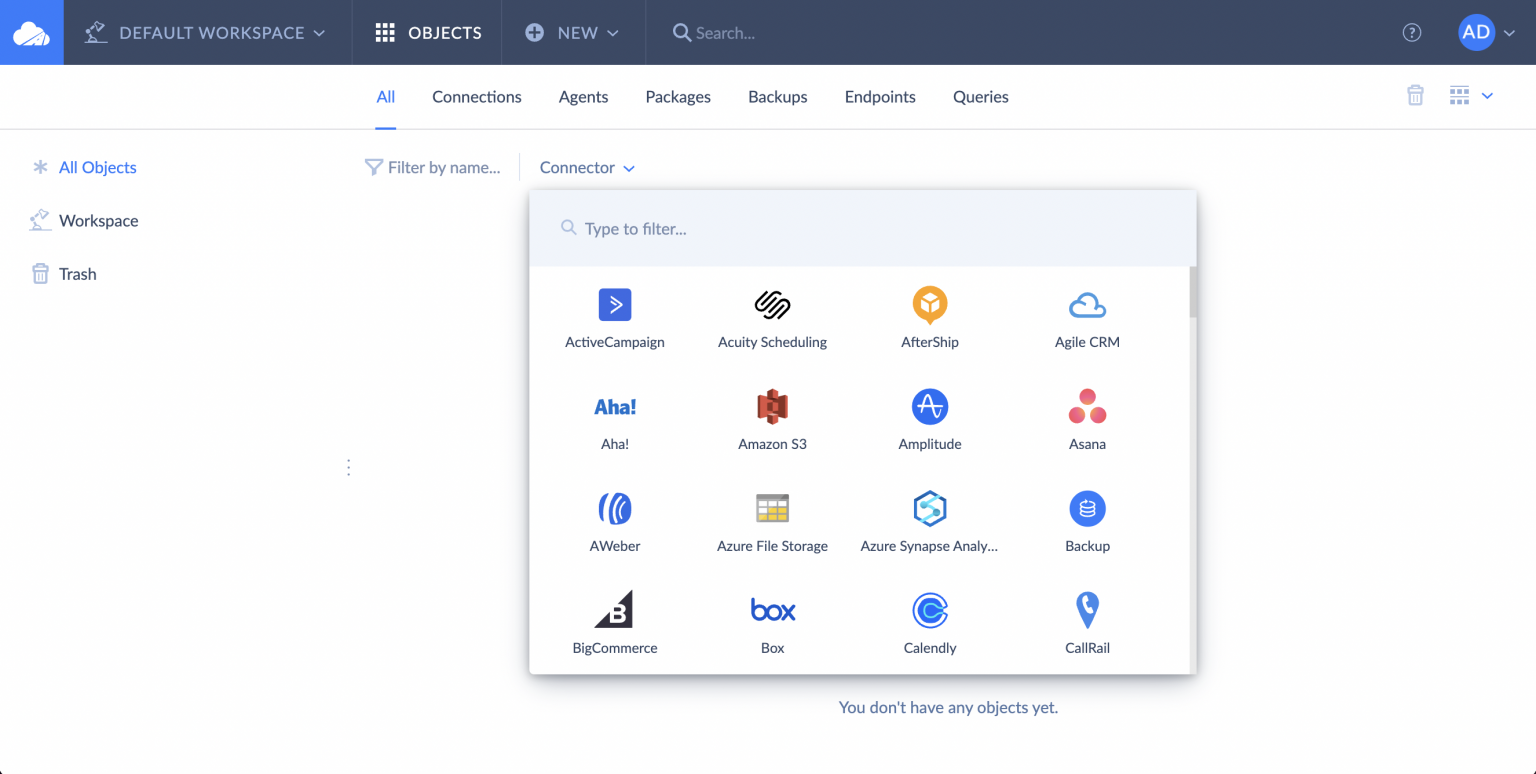The width and height of the screenshot is (1536, 774).
Task: Select All Objects in the sidebar
Action: (x=97, y=167)
